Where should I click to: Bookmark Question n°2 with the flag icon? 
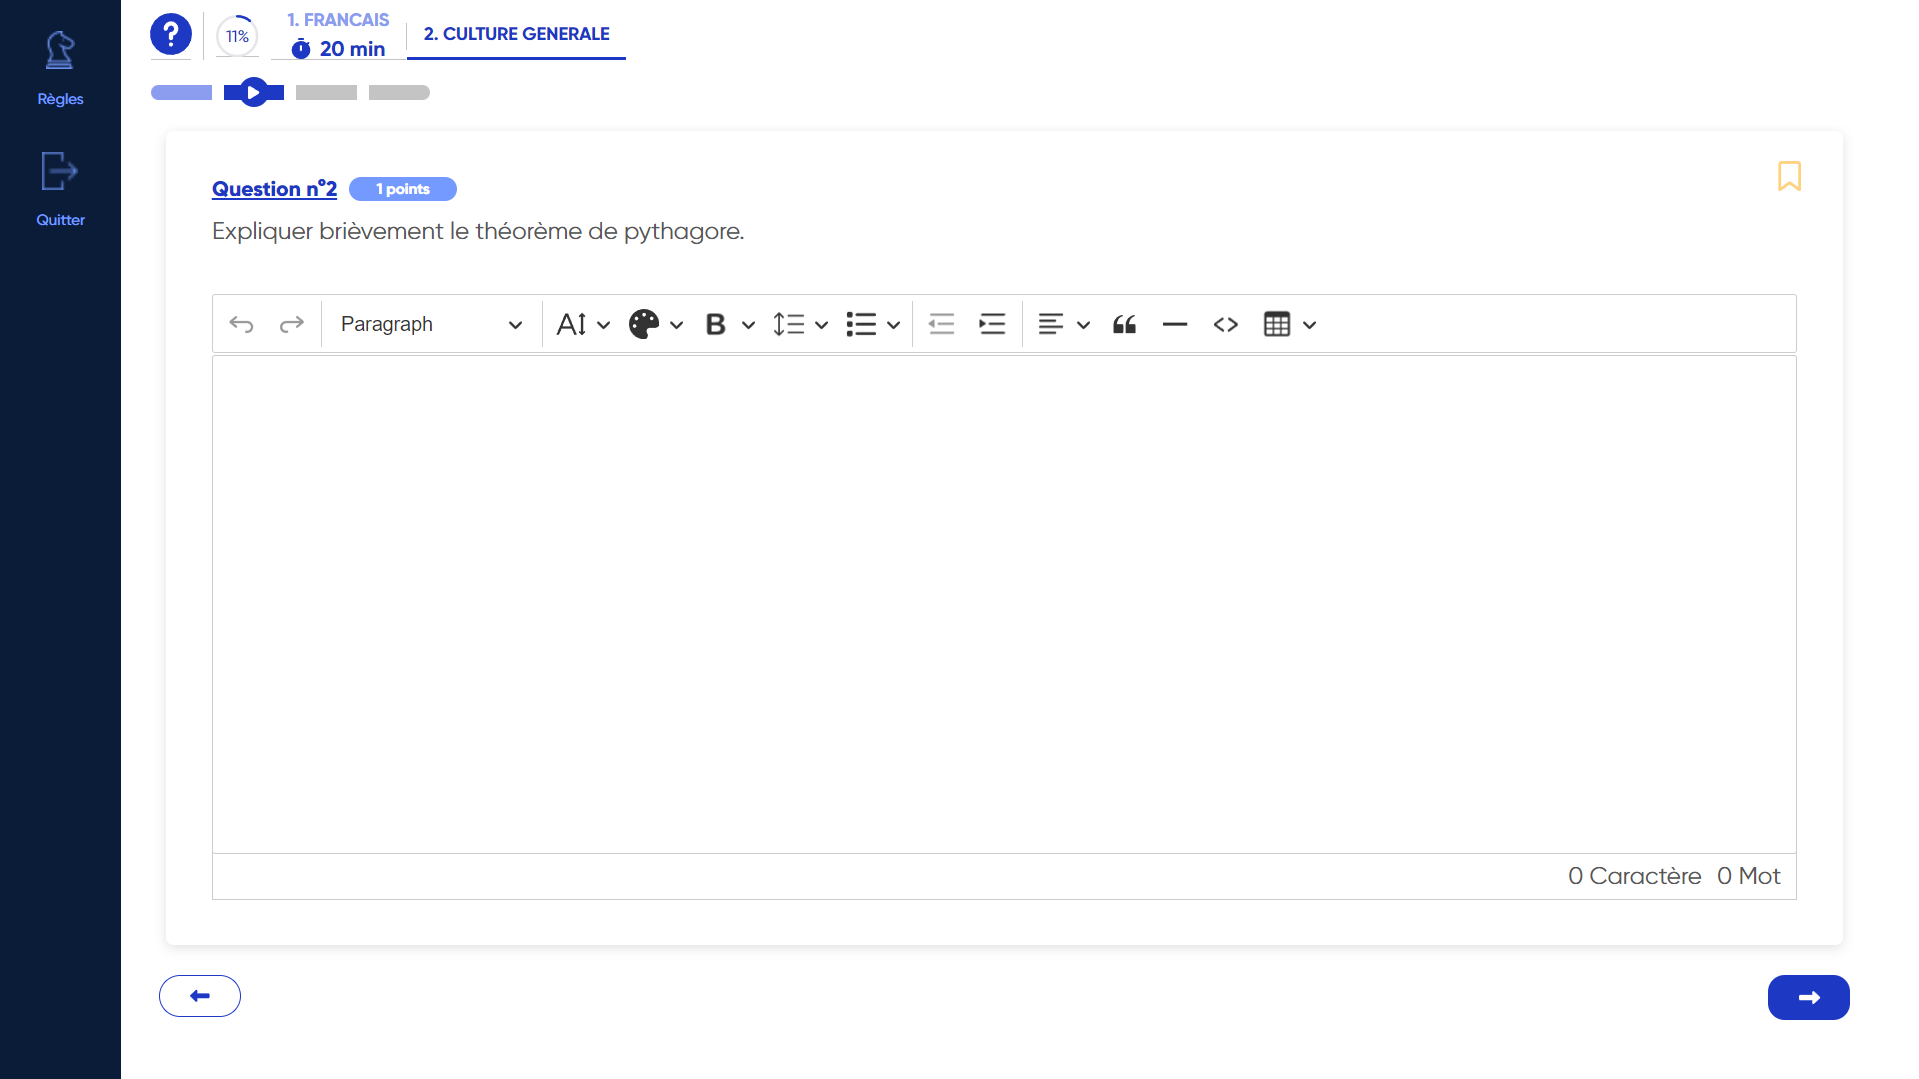pyautogui.click(x=1790, y=175)
